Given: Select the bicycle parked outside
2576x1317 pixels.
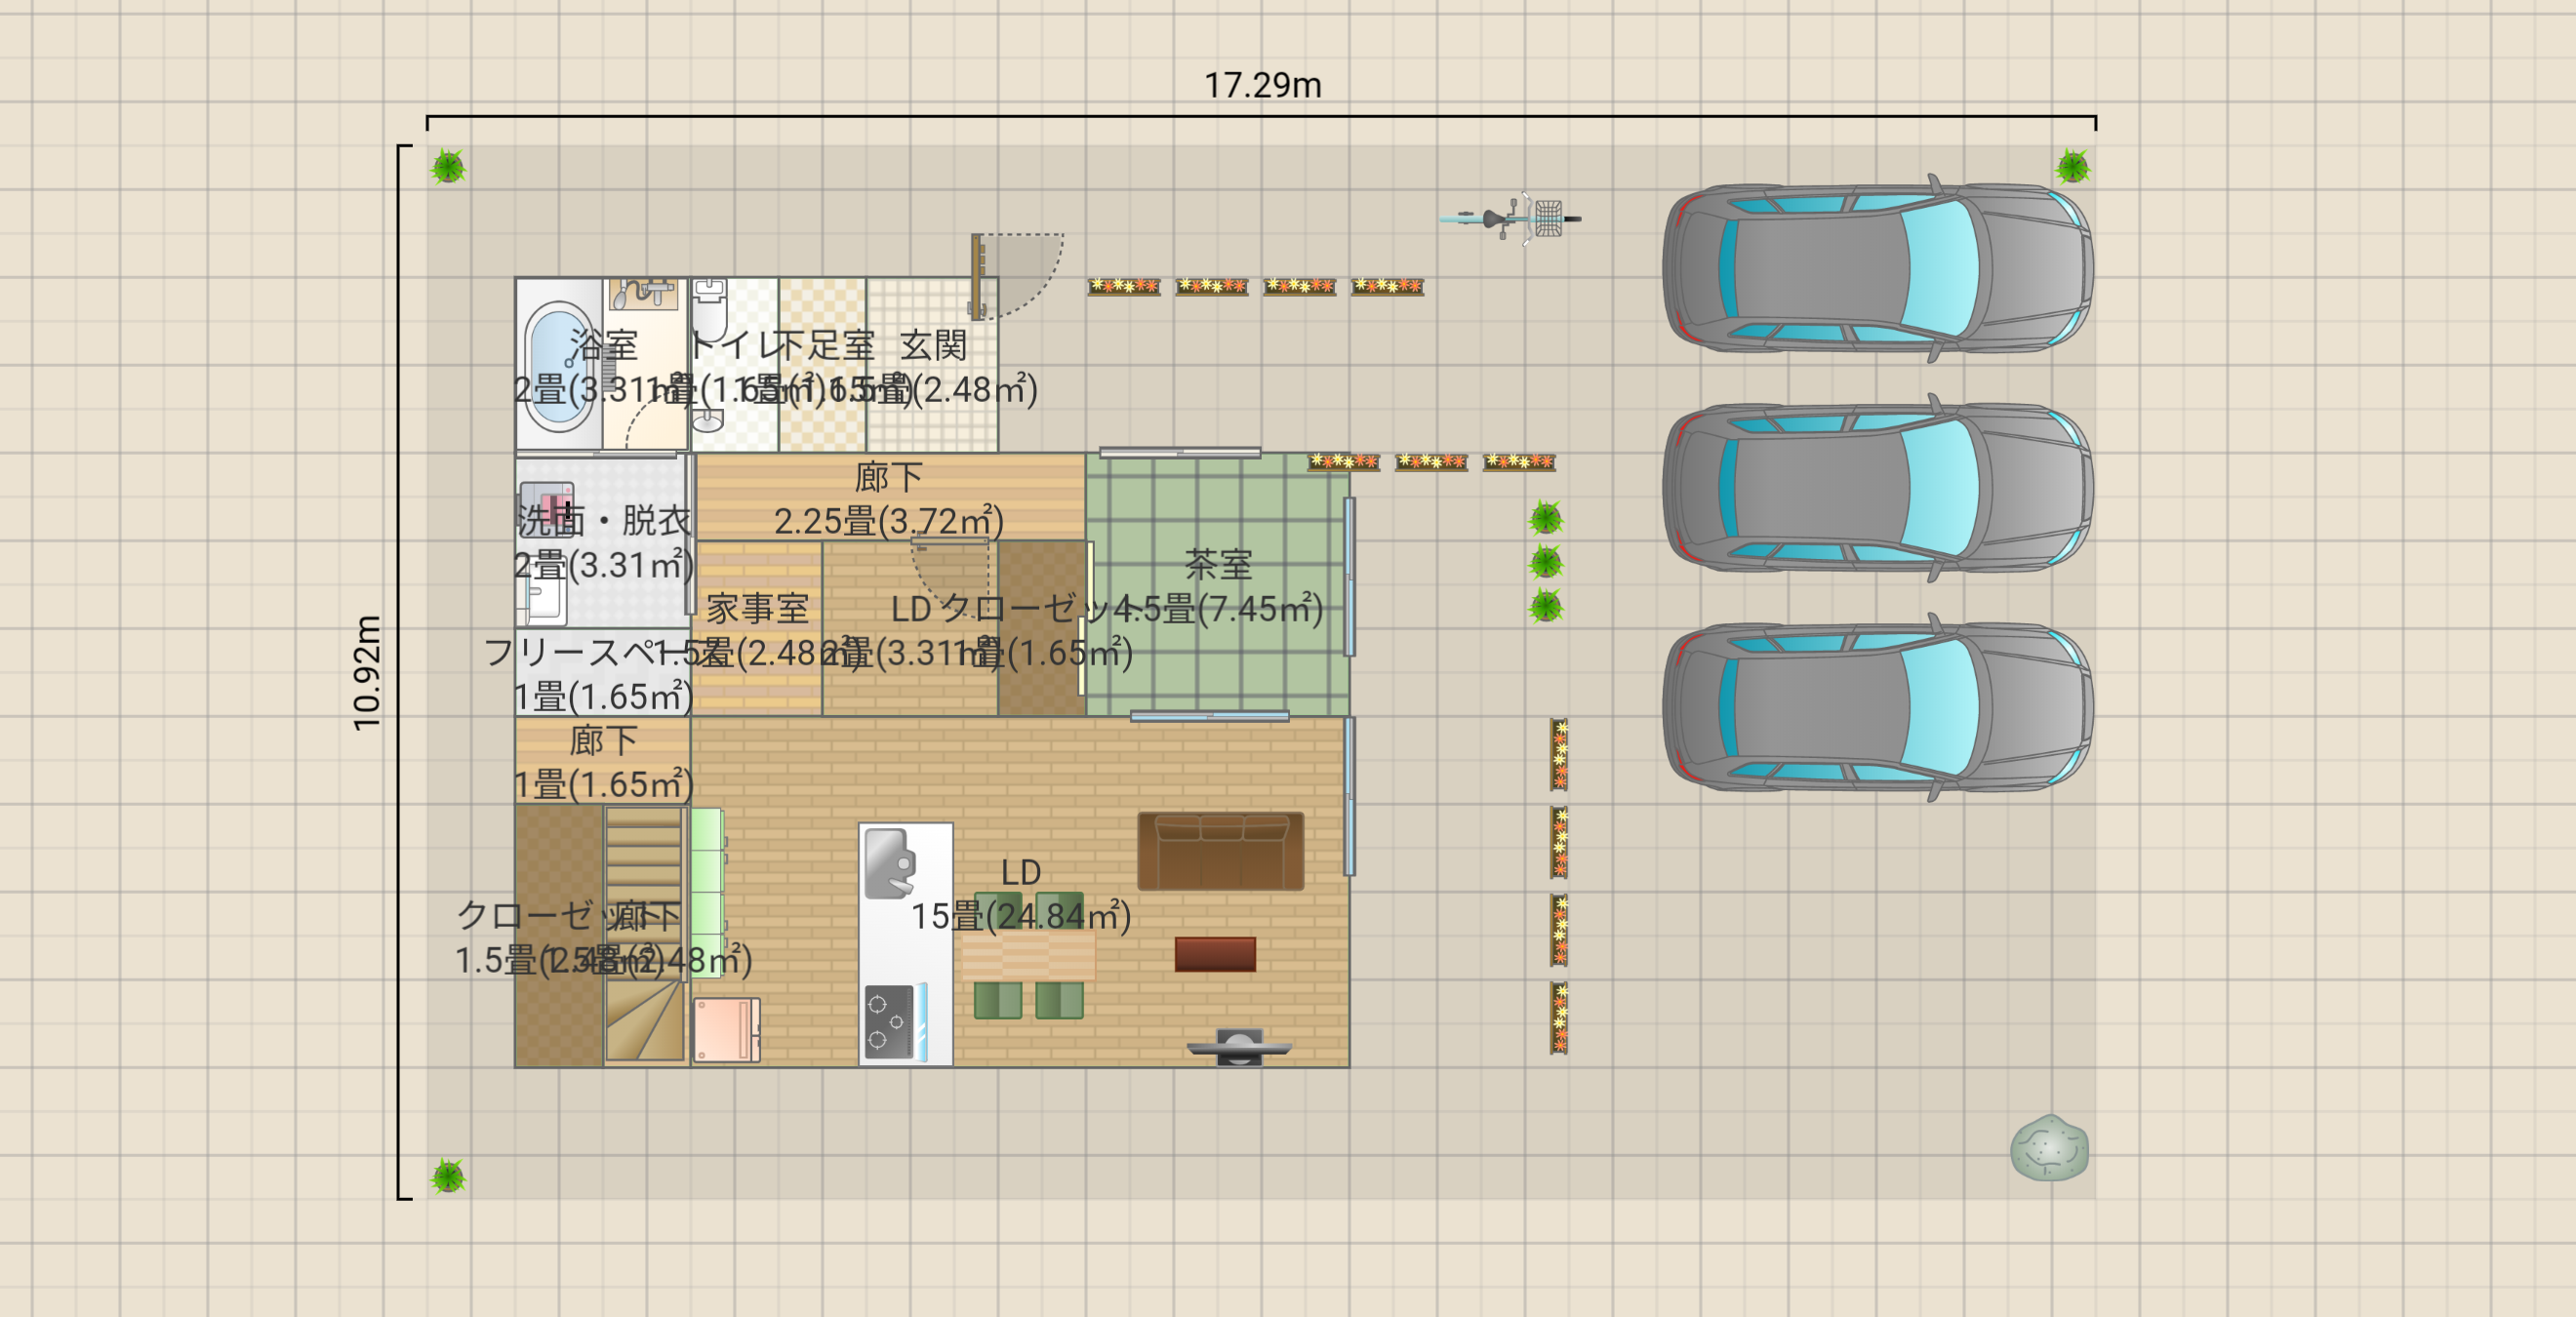Looking at the screenshot, I should point(1510,218).
